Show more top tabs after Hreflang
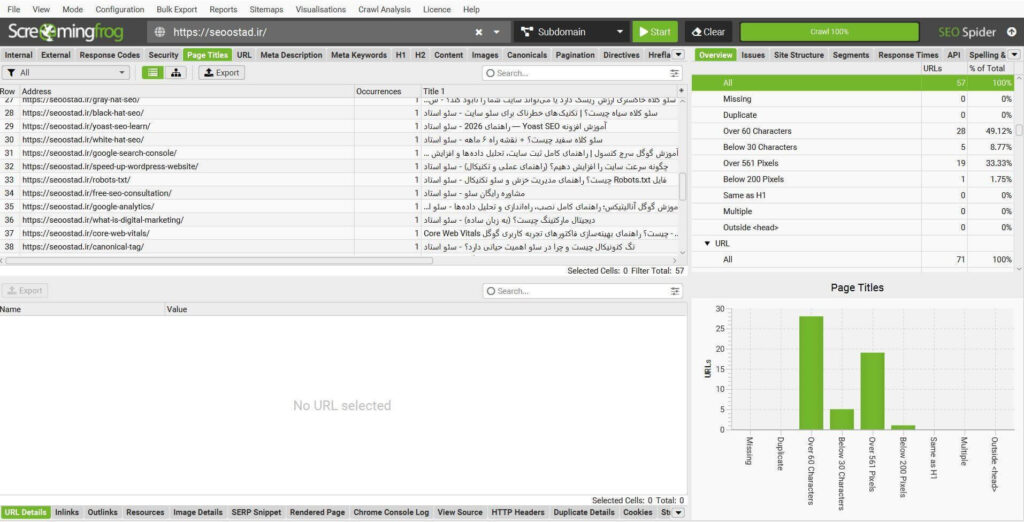The image size is (1024, 522). [x=679, y=55]
